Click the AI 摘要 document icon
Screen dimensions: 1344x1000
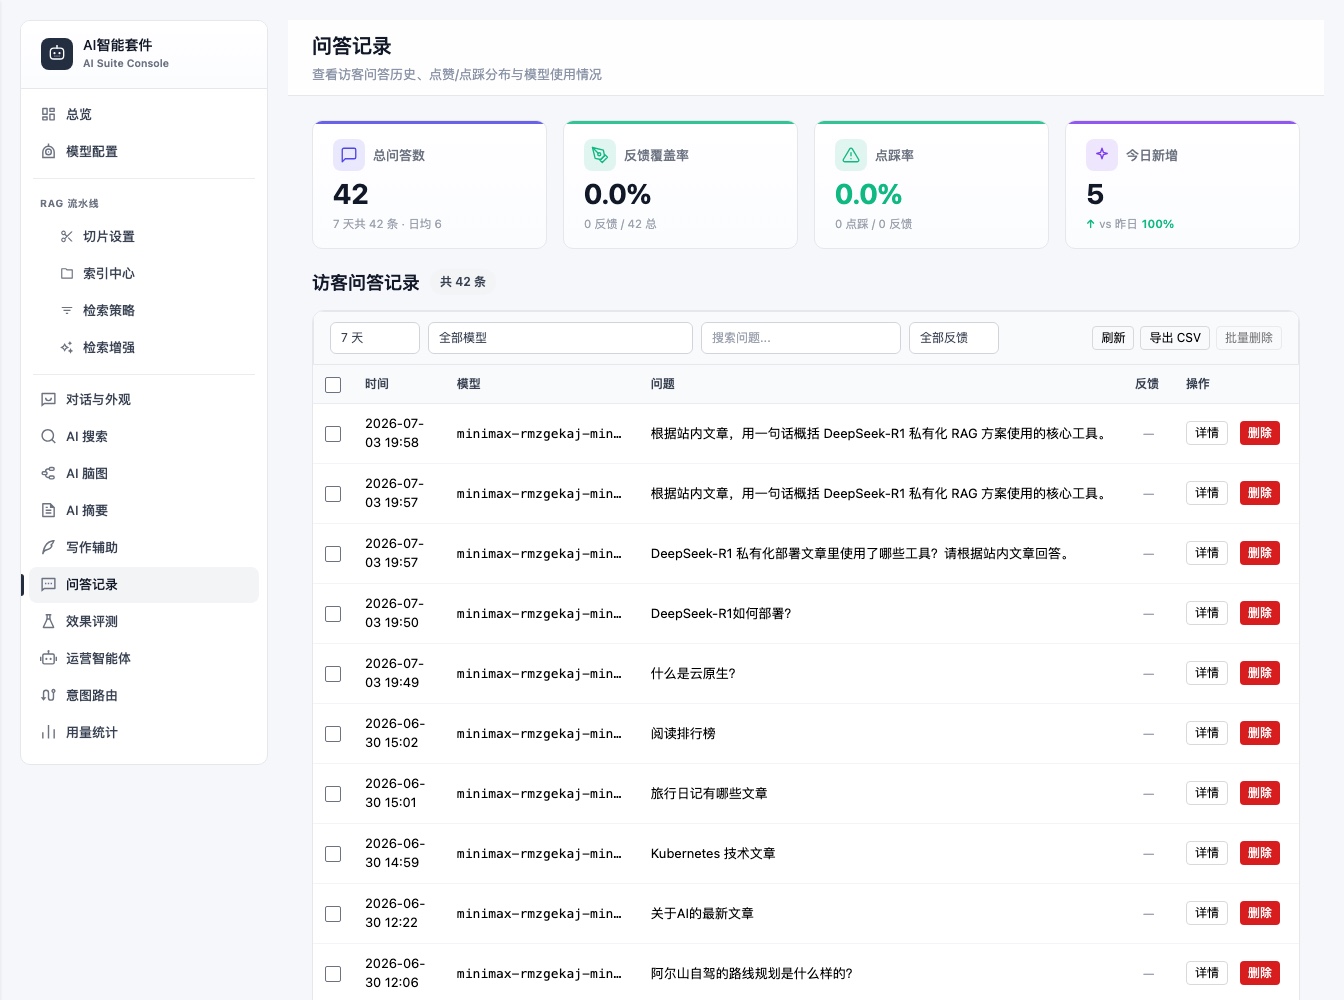(48, 510)
